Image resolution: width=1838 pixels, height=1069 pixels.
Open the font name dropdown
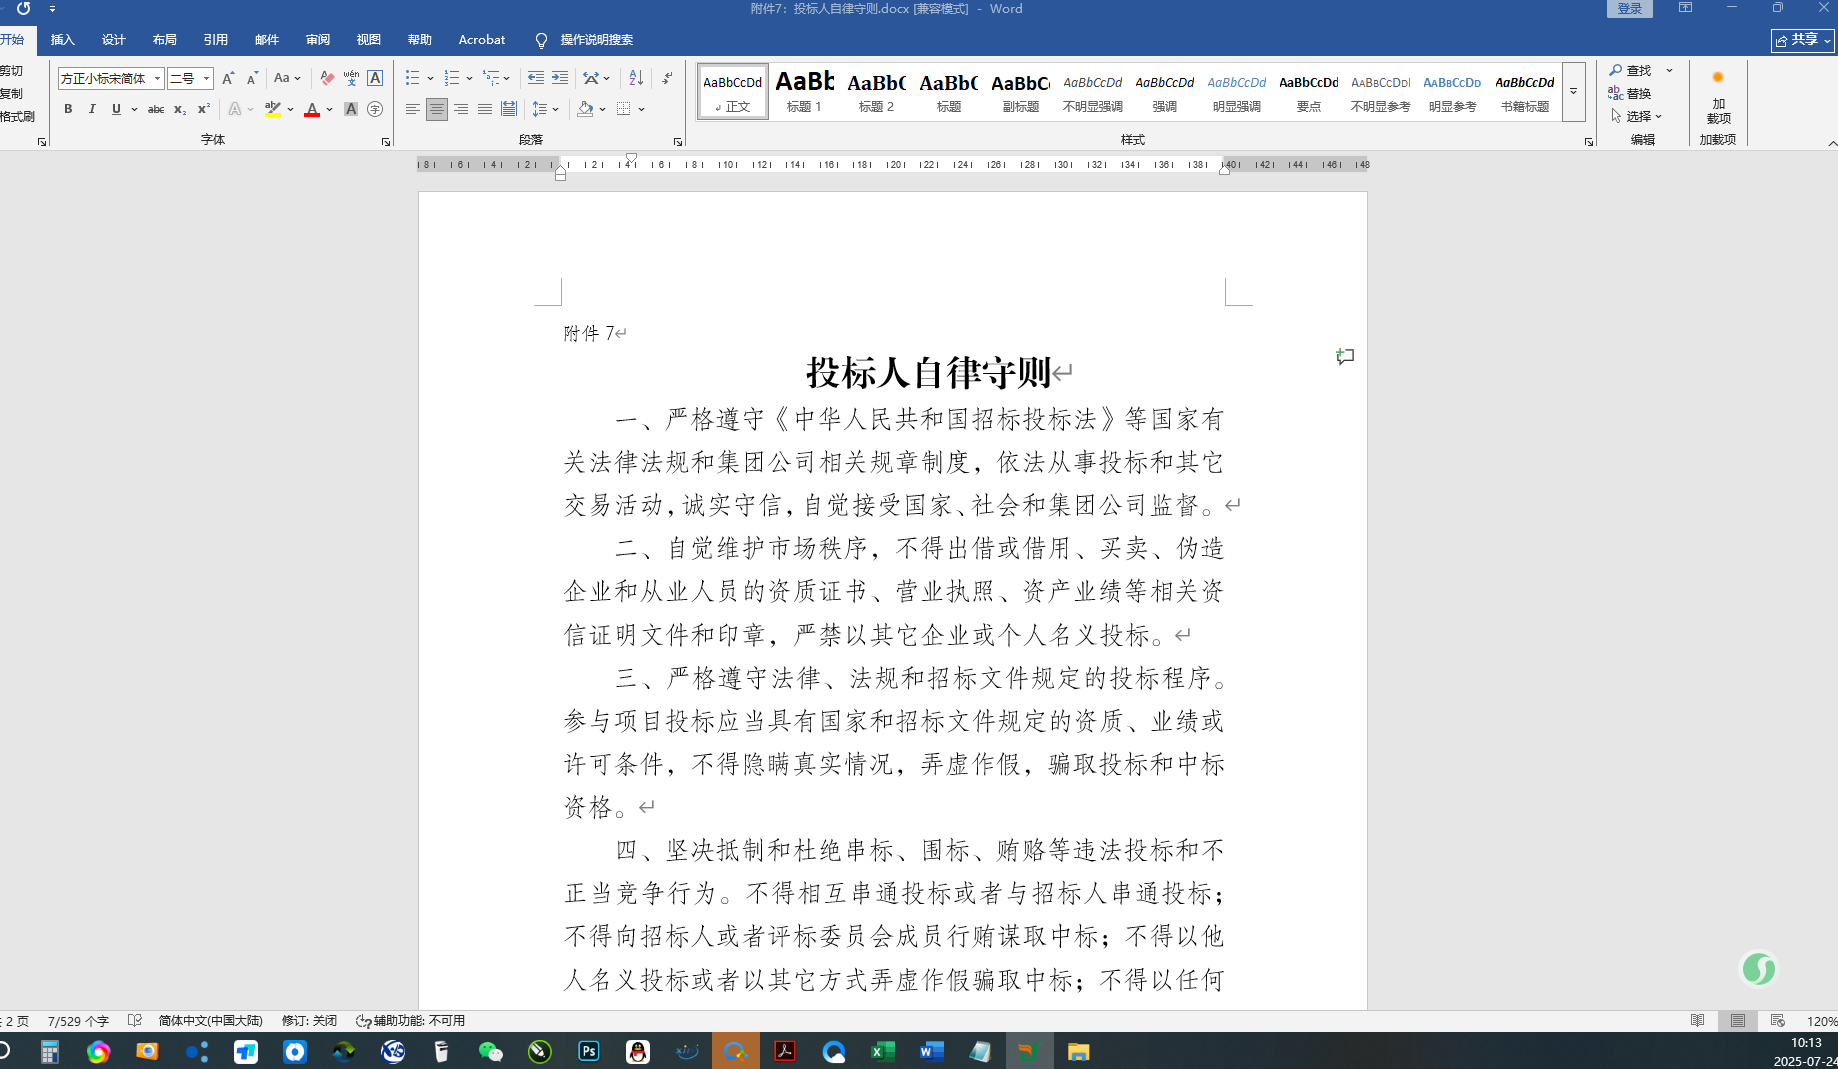coord(157,79)
